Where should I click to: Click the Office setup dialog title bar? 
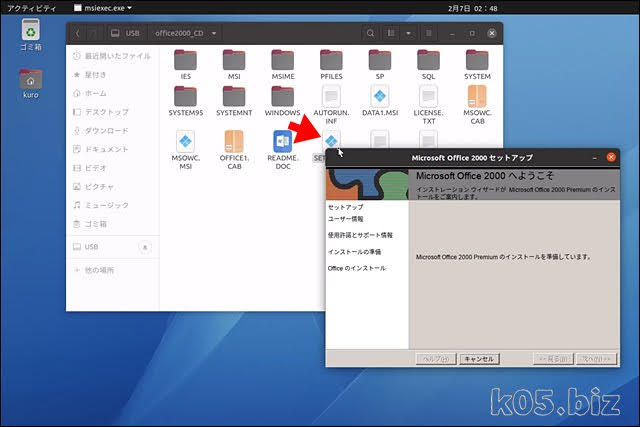(x=472, y=158)
